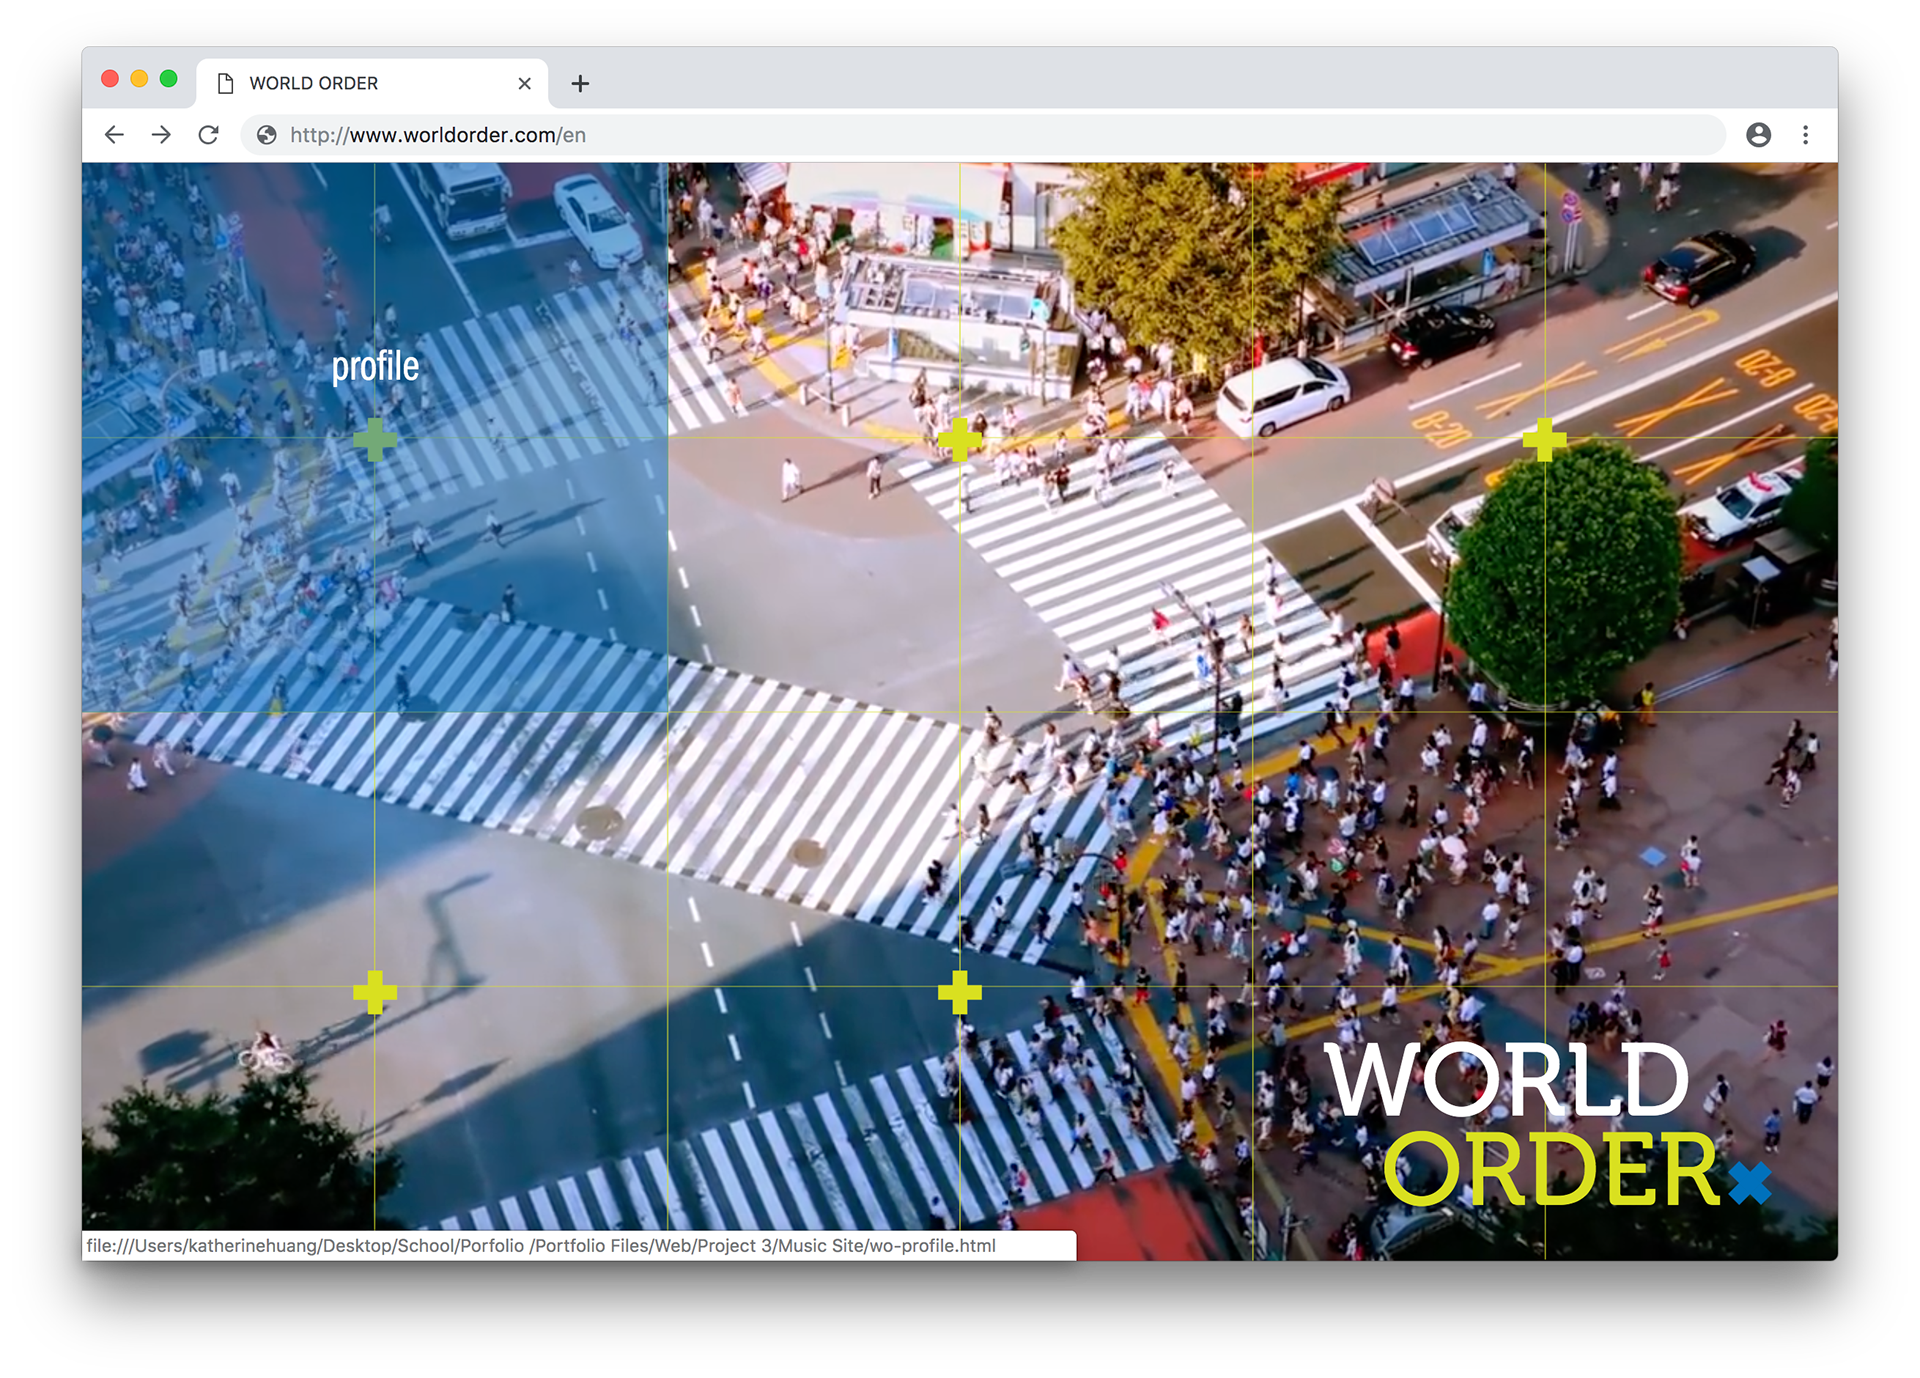Open the profile link on the page
Image resolution: width=1920 pixels, height=1378 pixels.
[375, 366]
